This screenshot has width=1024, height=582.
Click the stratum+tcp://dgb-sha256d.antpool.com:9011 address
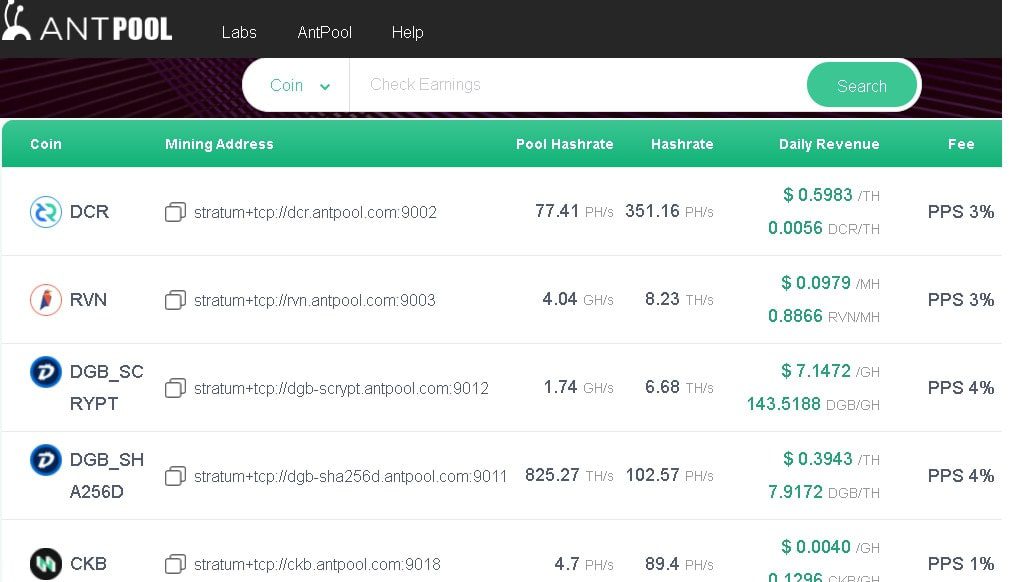351,477
